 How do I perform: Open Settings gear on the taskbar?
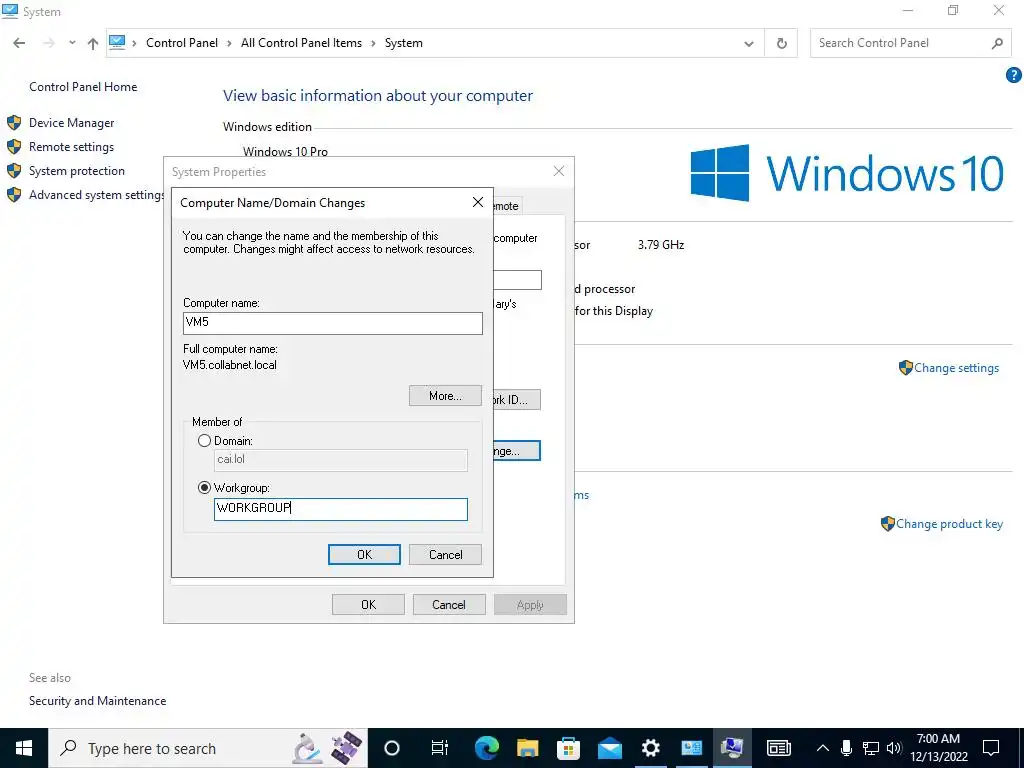(x=650, y=748)
